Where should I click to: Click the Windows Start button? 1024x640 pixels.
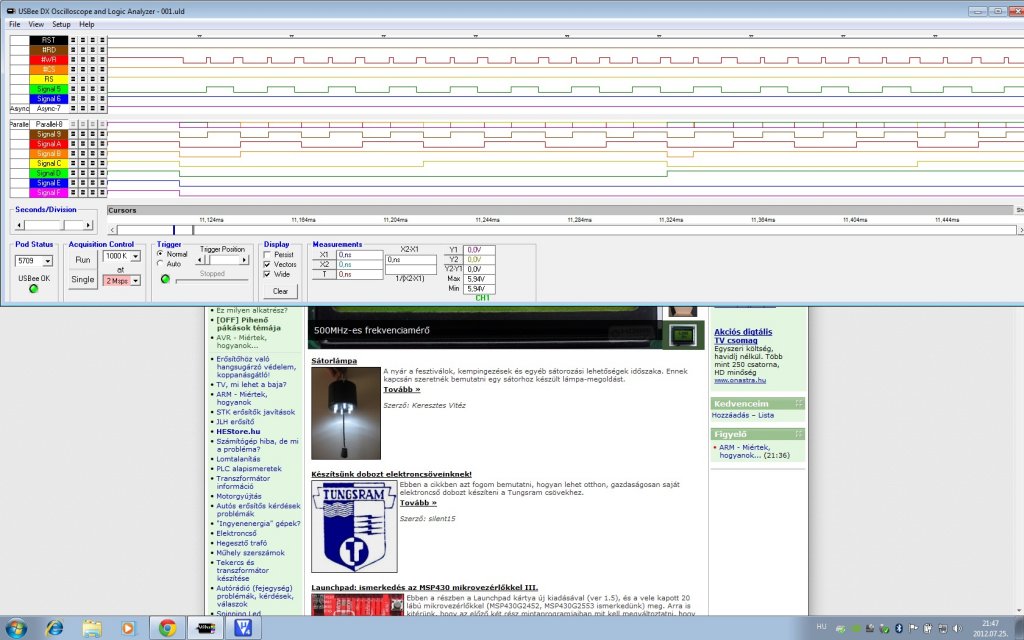point(17,628)
